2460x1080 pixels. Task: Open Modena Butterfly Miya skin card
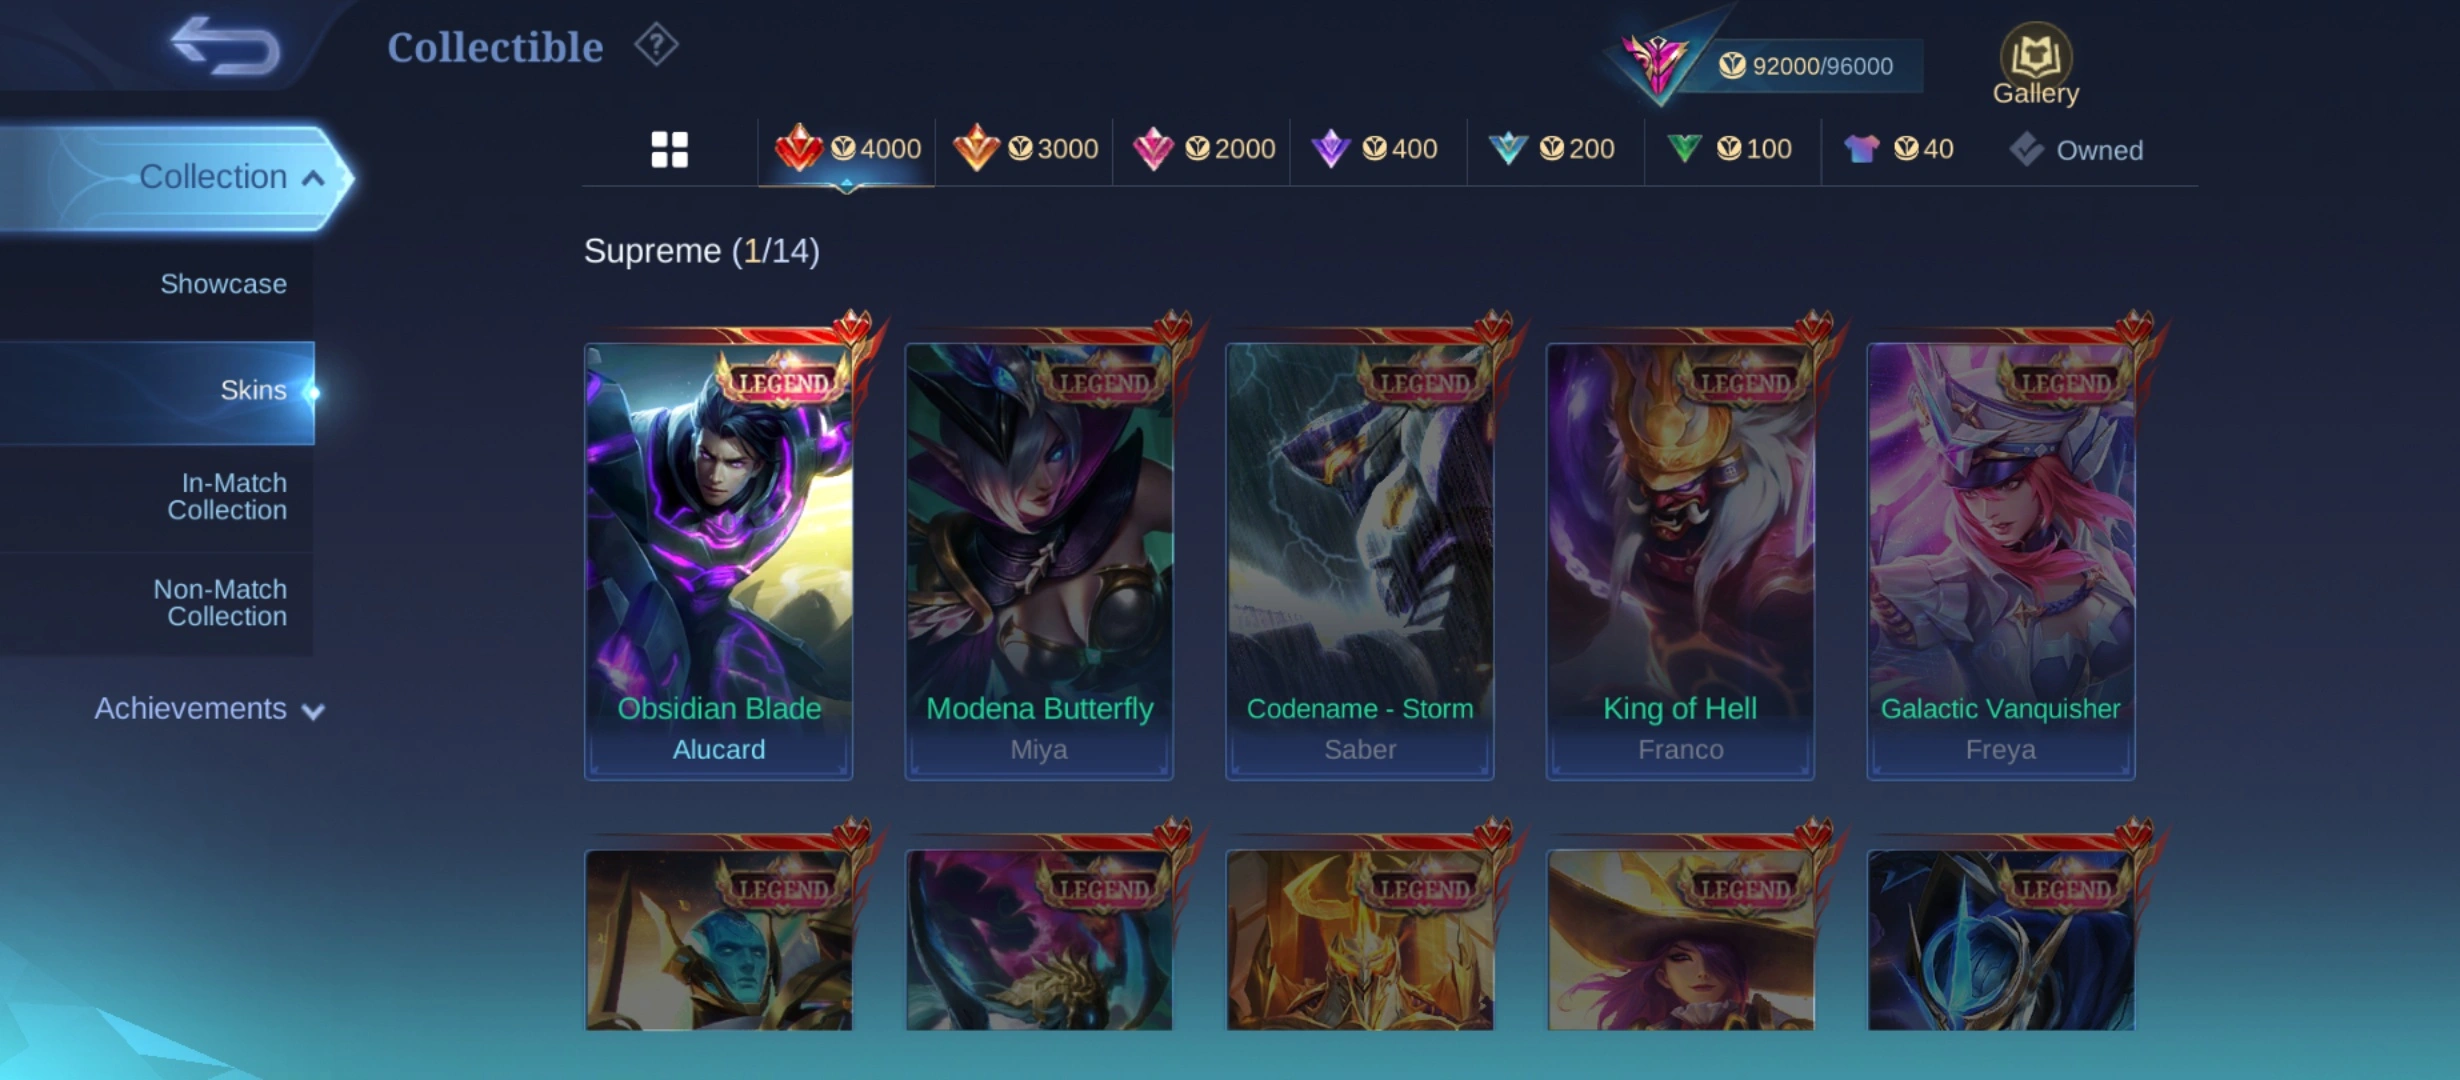coord(1039,561)
